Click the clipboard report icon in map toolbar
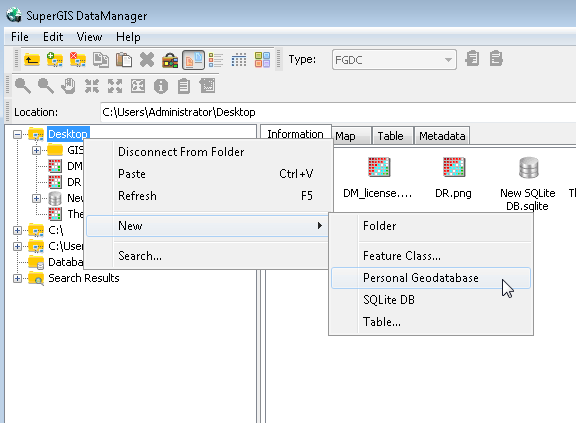Viewport: 576px width, 423px height. click(x=184, y=86)
